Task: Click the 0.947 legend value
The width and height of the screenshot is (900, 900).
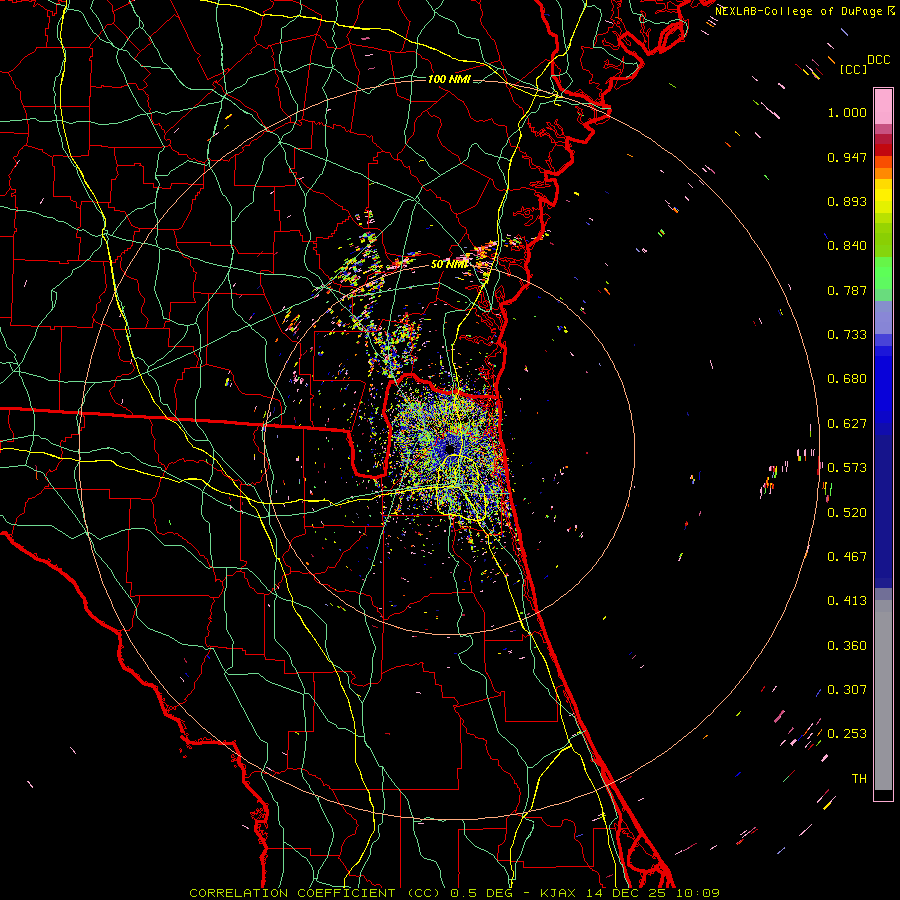Action: [x=847, y=157]
